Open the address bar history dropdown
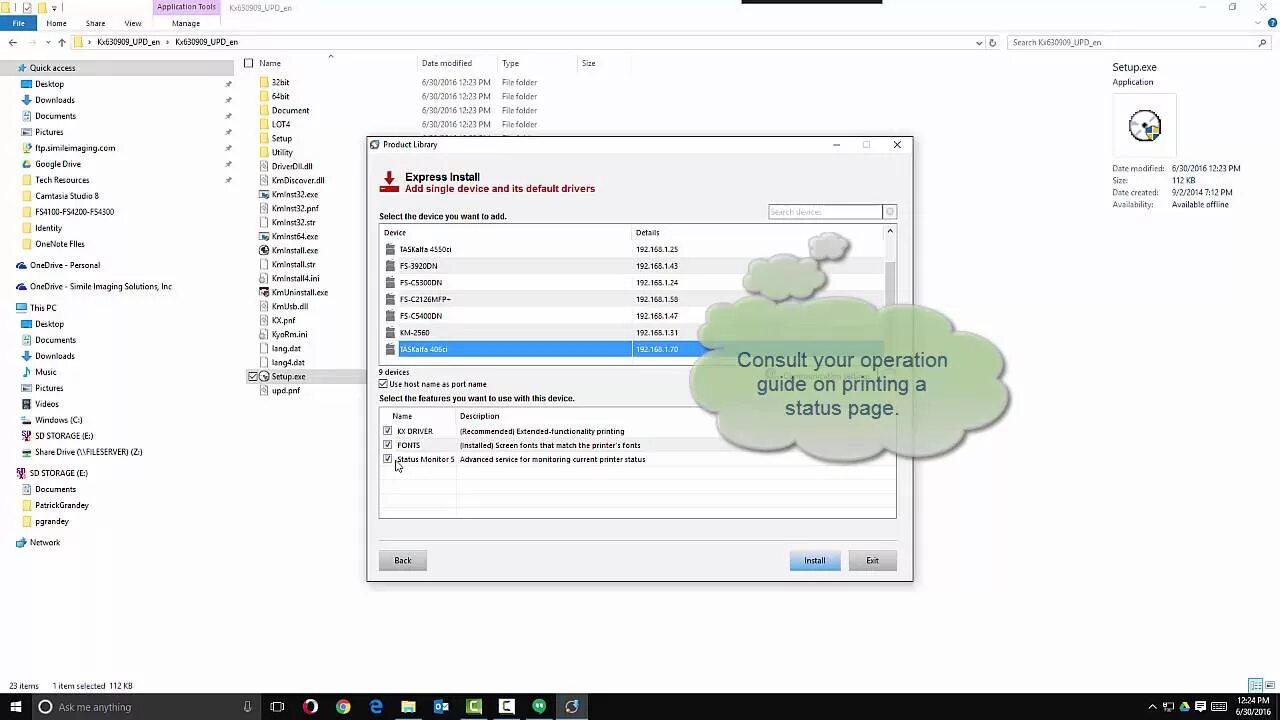The image size is (1280, 720). [x=979, y=42]
